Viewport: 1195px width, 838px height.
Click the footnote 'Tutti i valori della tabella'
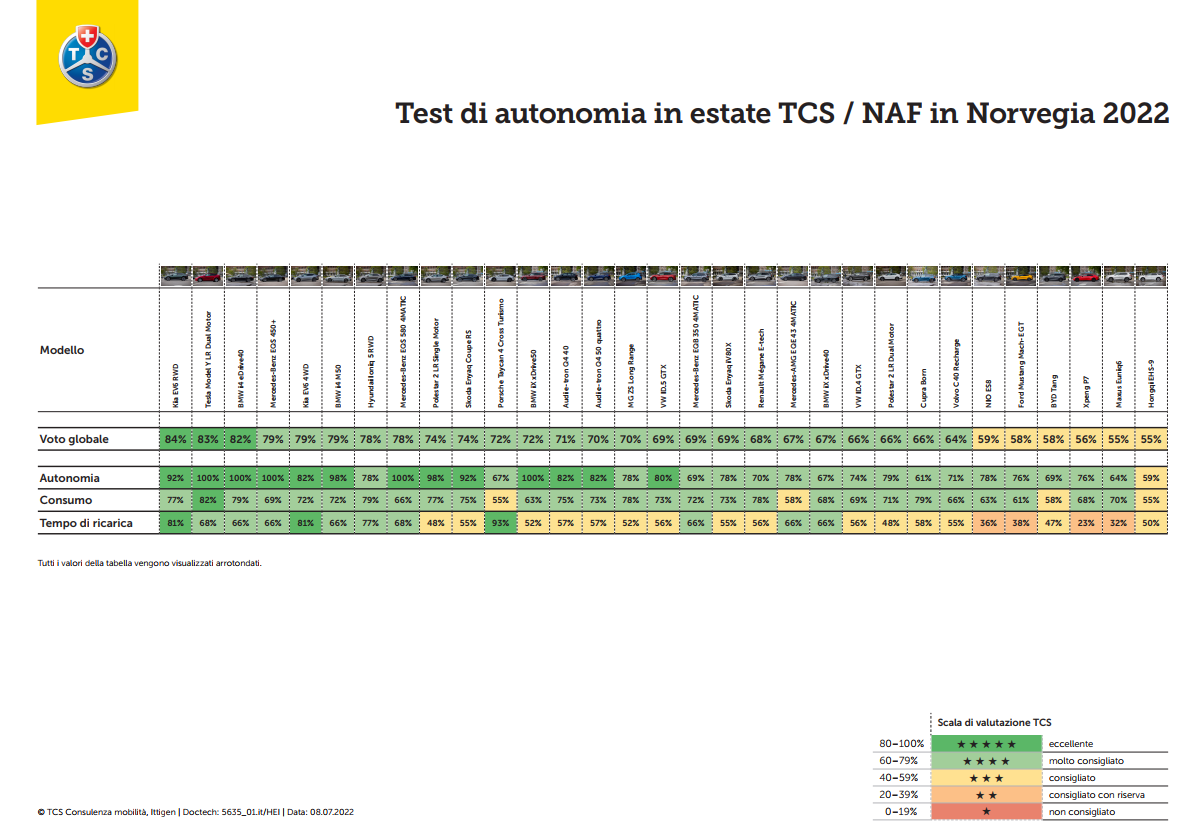pos(149,563)
